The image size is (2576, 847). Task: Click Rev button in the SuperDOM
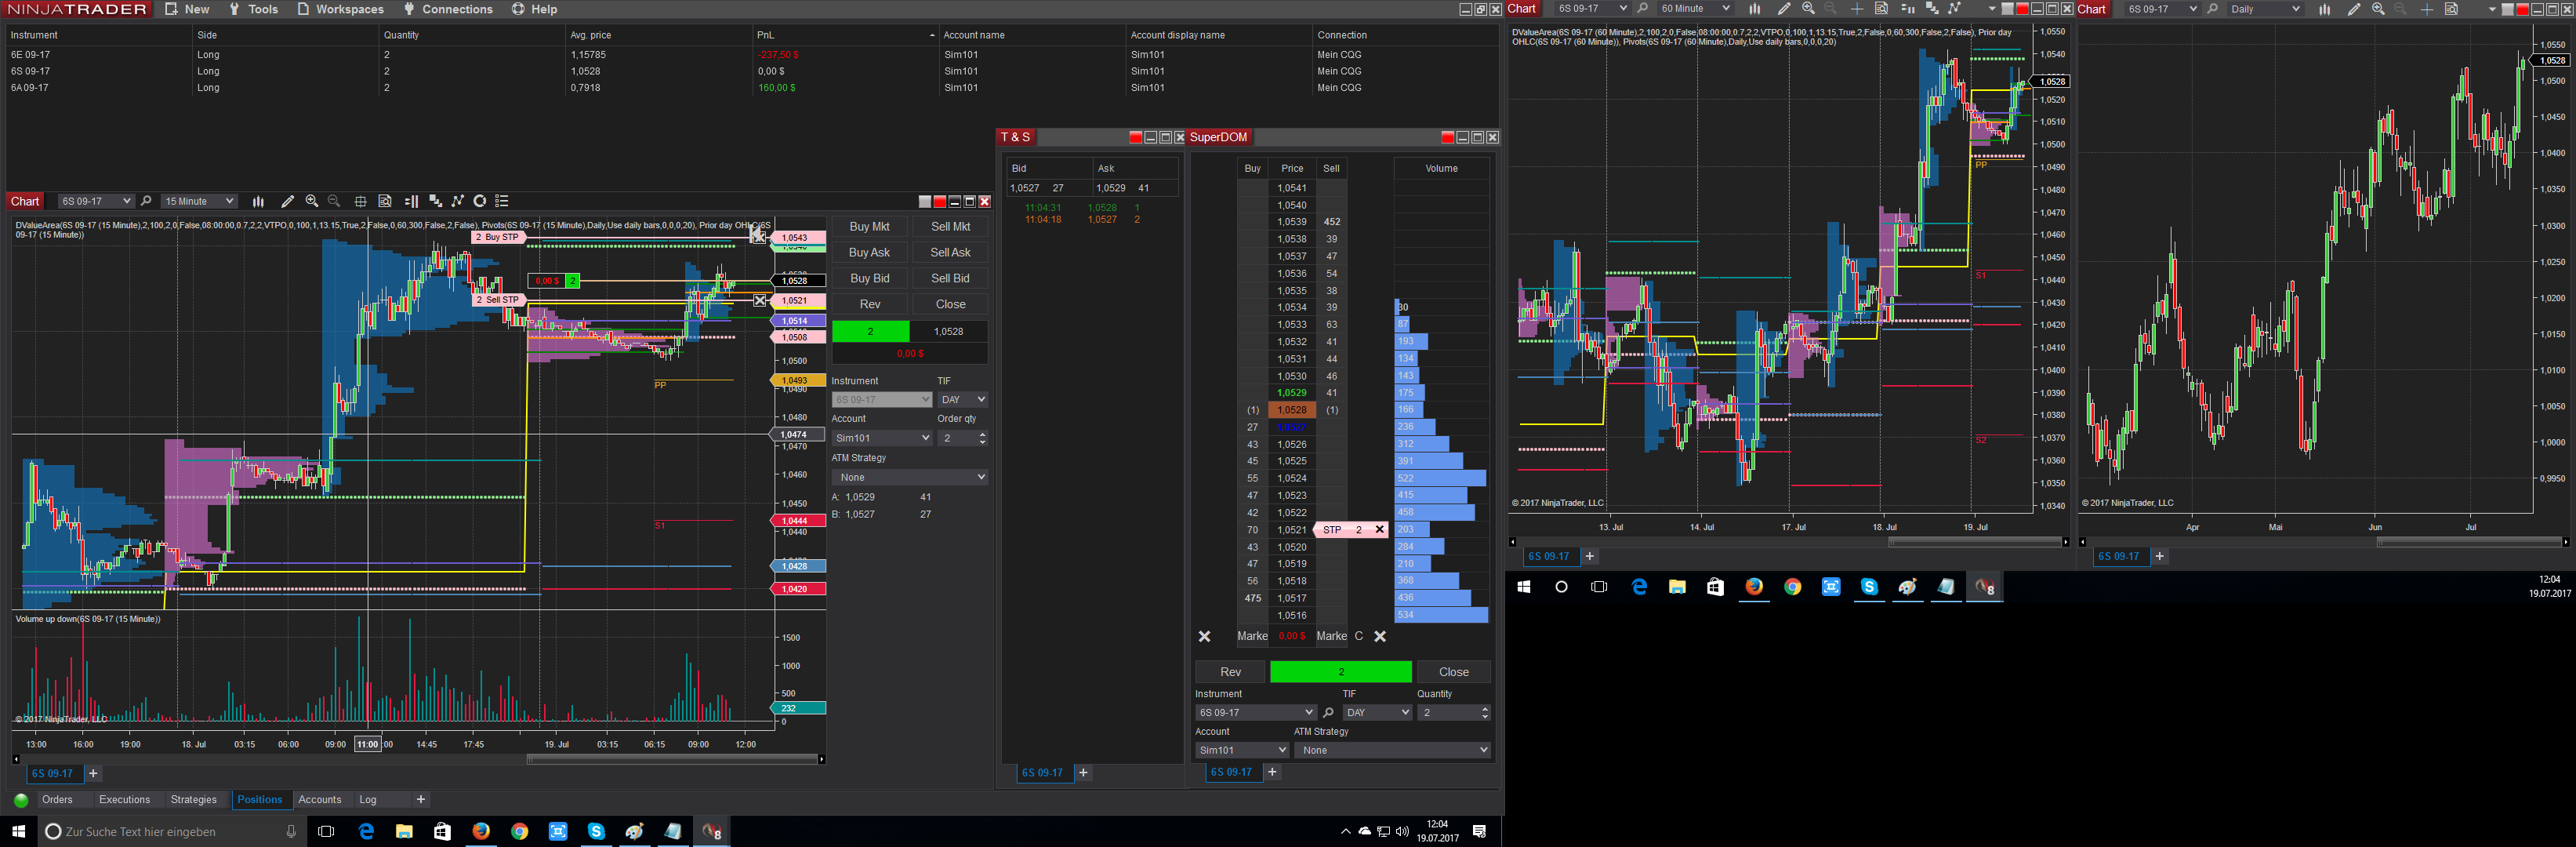[1230, 672]
